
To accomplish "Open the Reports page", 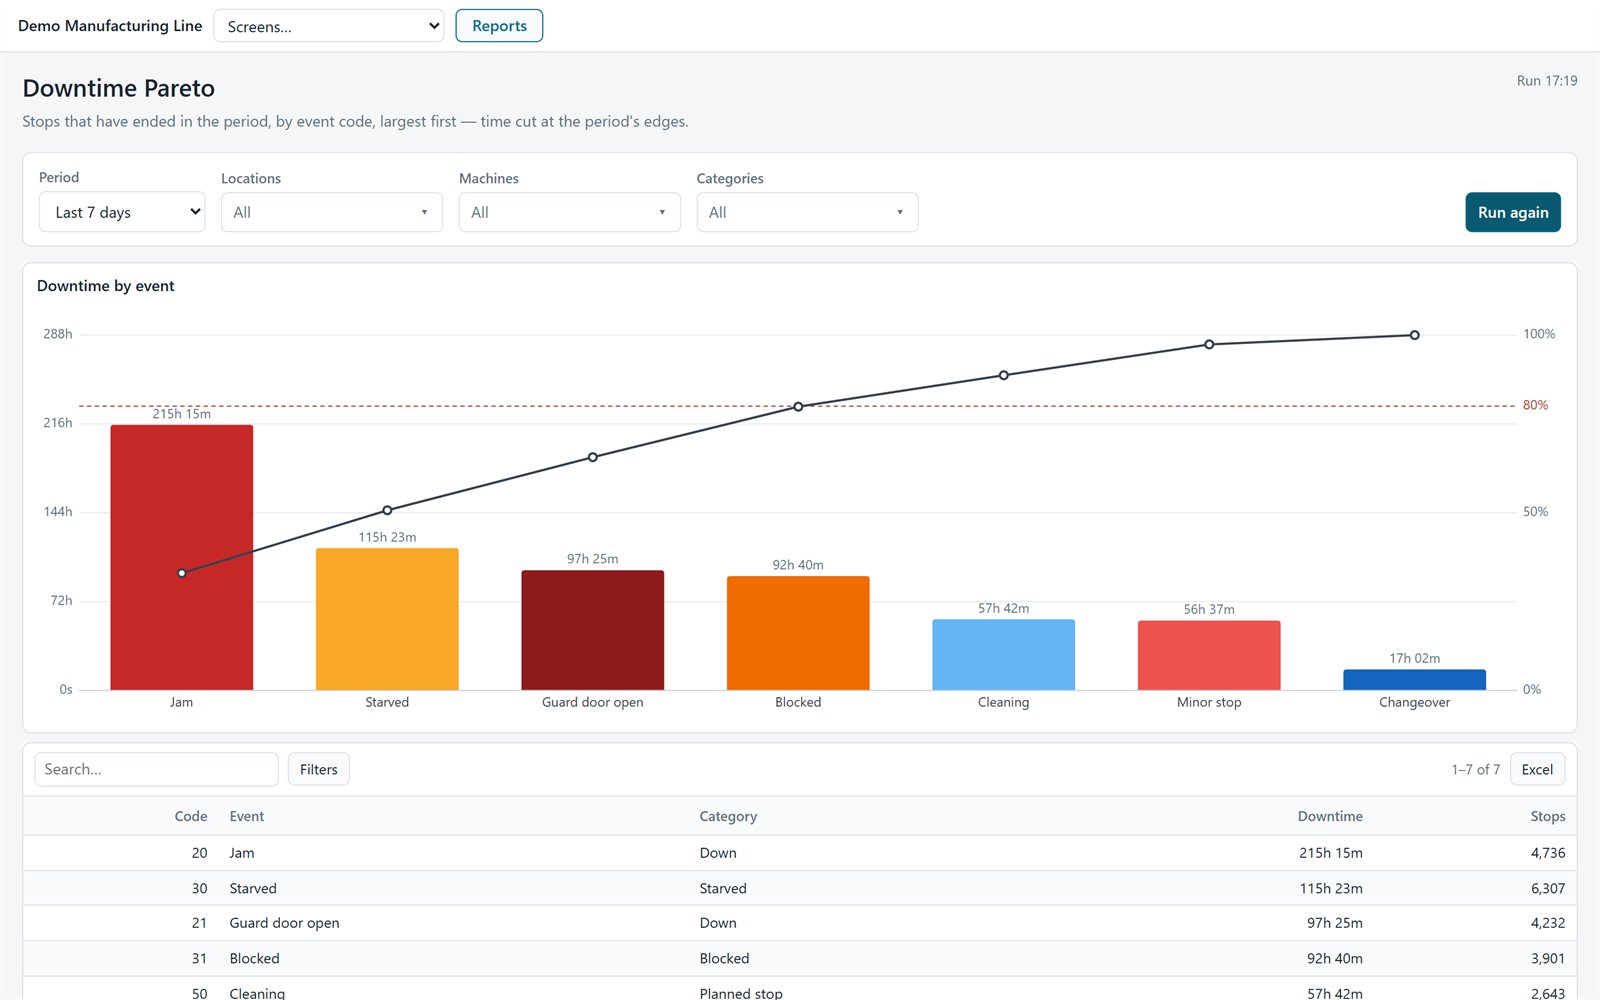I will coord(499,26).
